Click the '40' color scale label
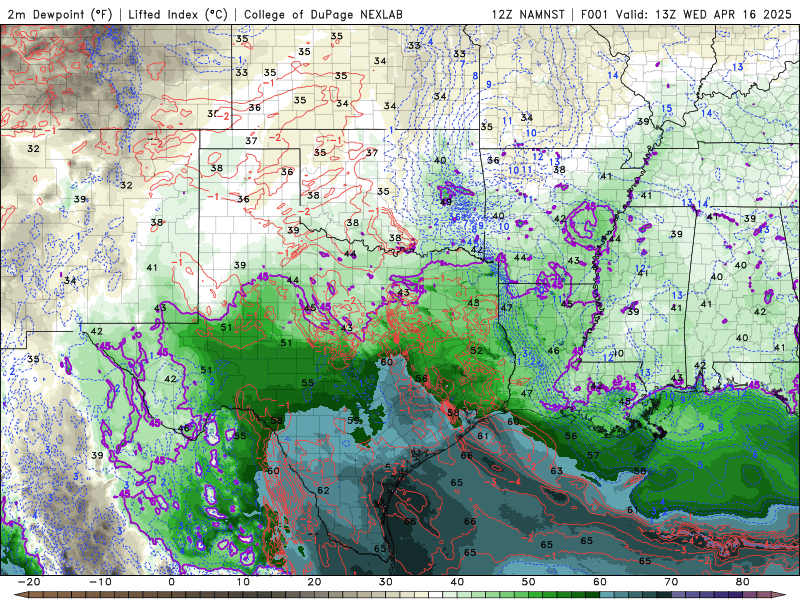Viewport: 800px width, 600px height. (x=457, y=582)
